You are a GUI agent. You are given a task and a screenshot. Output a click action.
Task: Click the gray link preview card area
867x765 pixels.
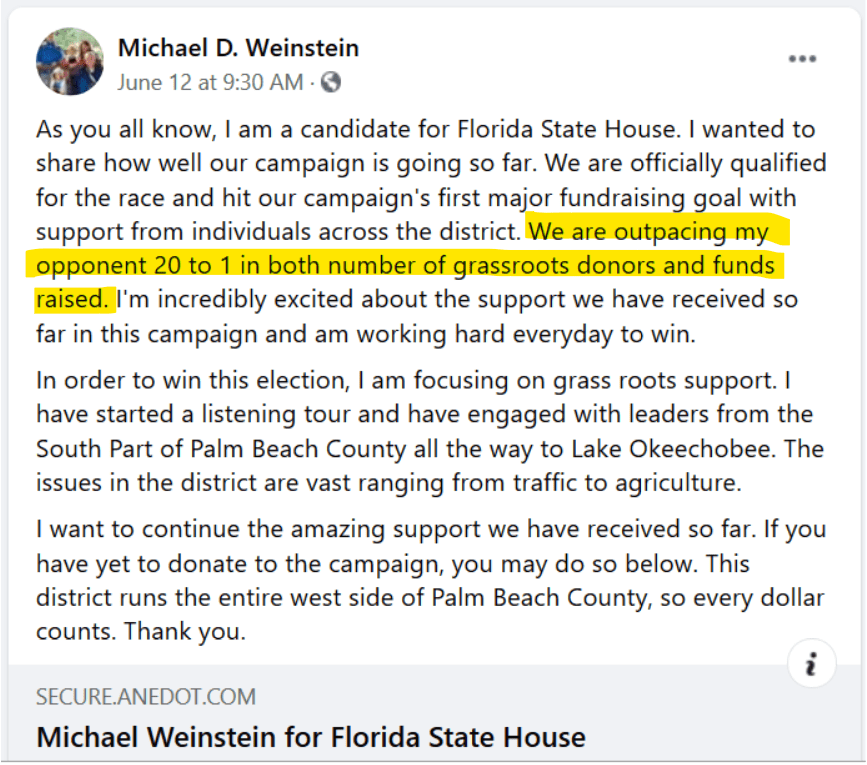tap(434, 713)
